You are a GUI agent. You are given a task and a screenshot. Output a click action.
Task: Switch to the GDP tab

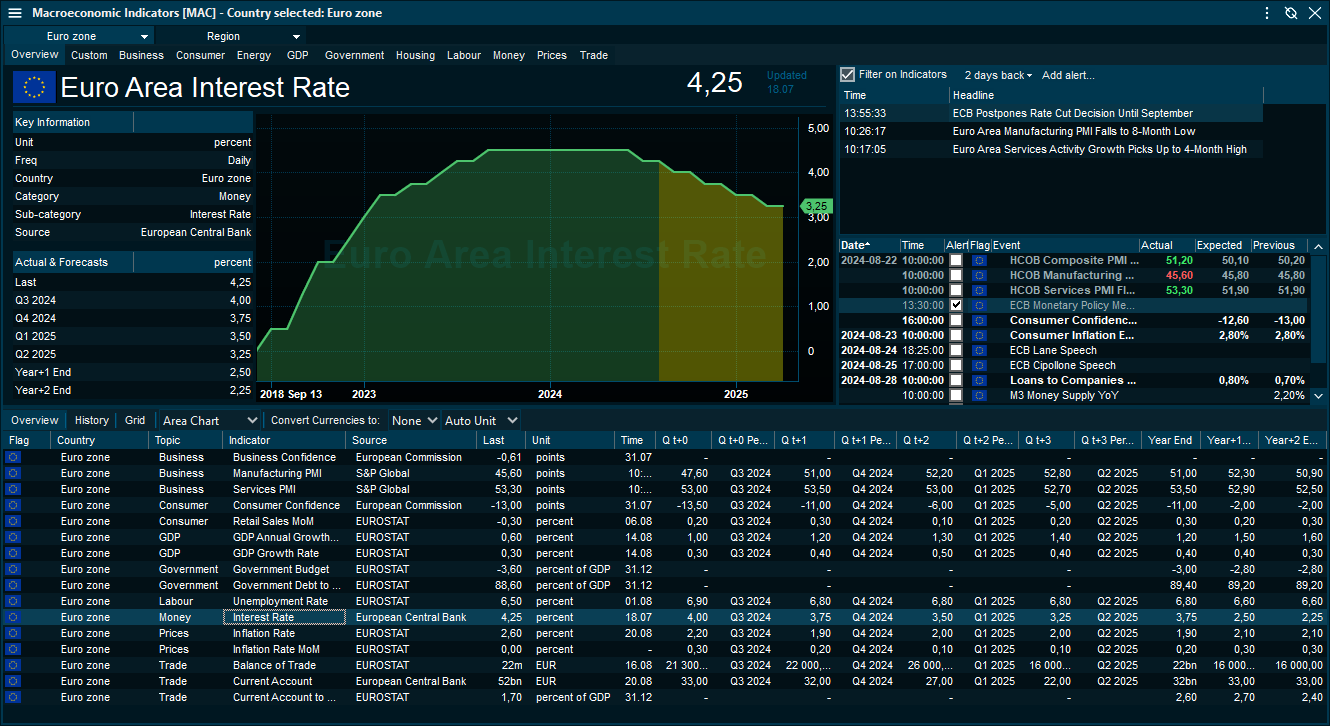point(297,55)
